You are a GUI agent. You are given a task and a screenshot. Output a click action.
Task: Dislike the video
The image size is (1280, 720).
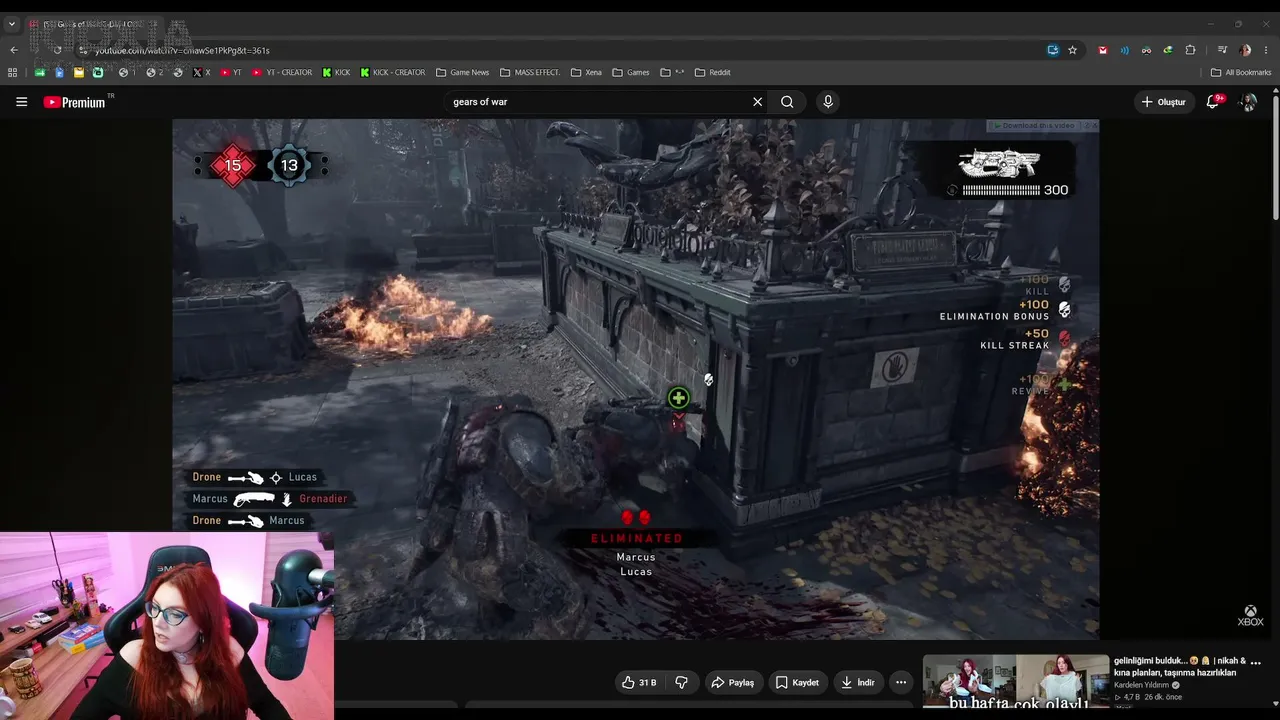(682, 682)
